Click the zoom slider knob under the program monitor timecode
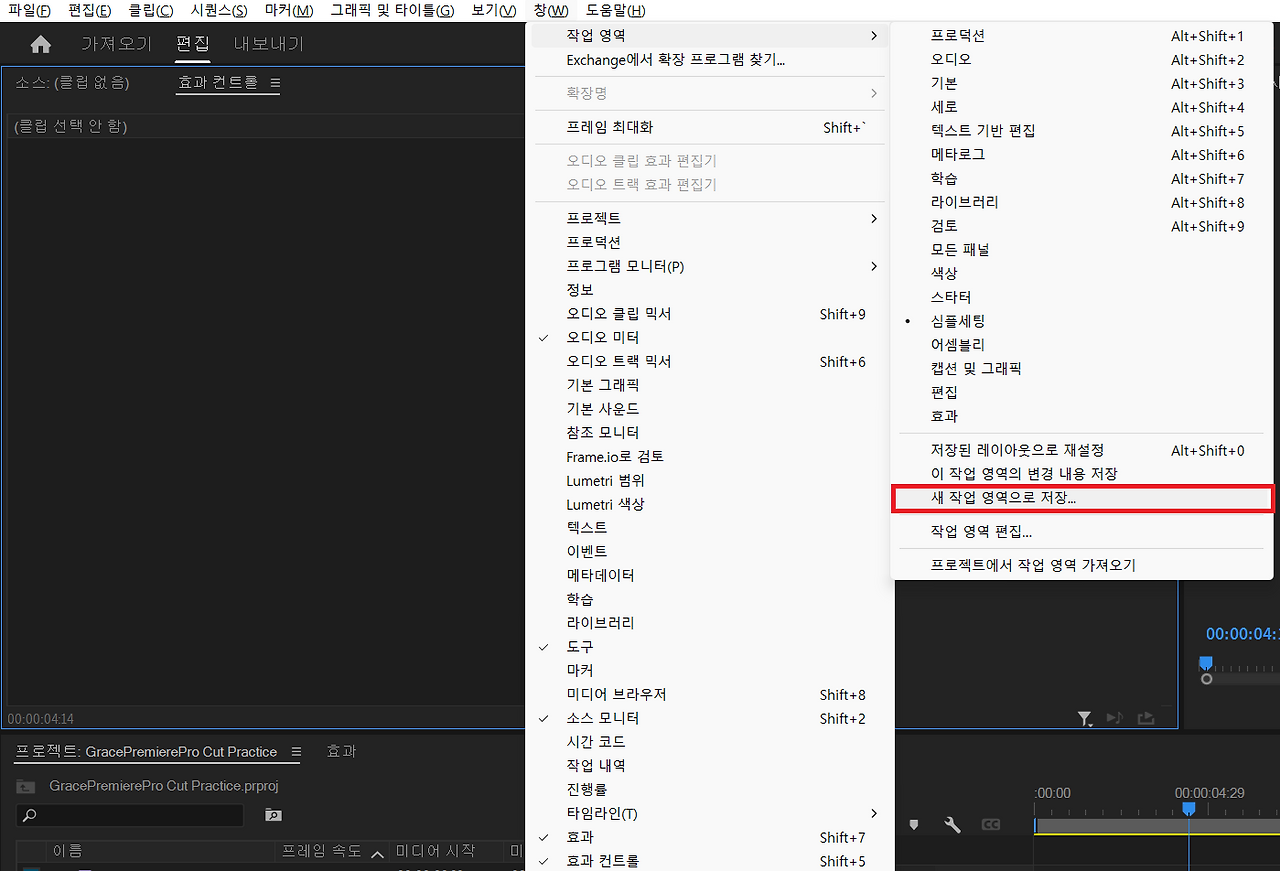This screenshot has height=871, width=1280. coord(1205,678)
